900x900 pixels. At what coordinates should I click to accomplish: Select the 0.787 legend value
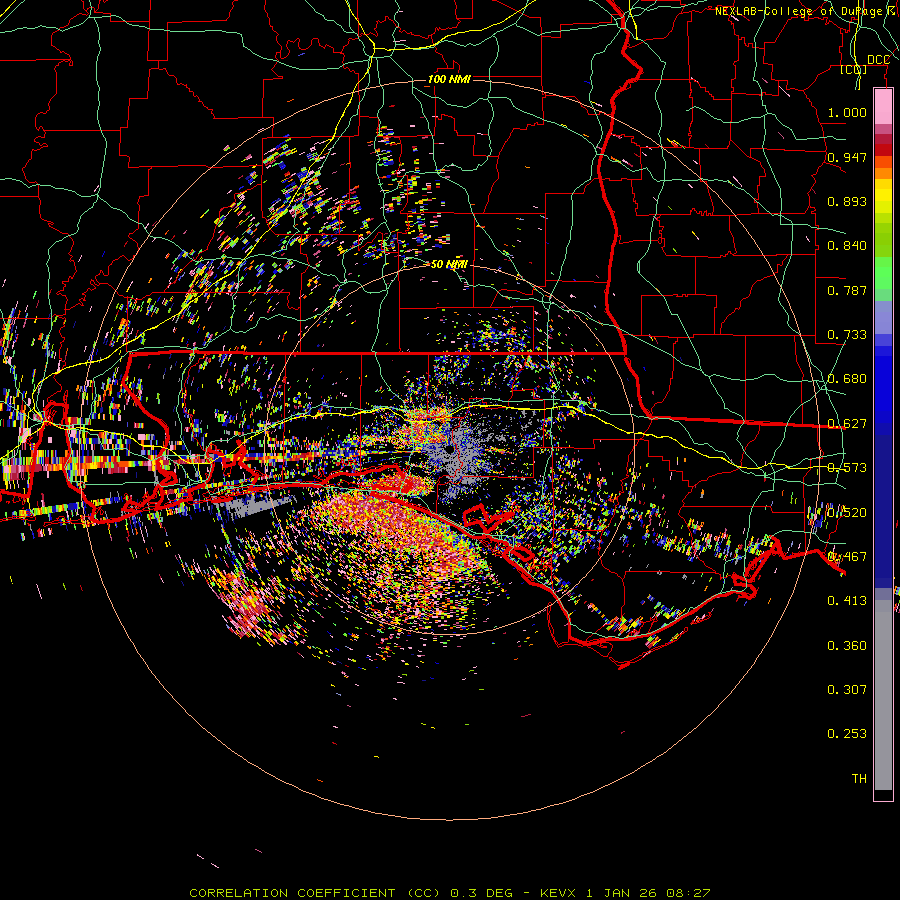click(x=847, y=290)
